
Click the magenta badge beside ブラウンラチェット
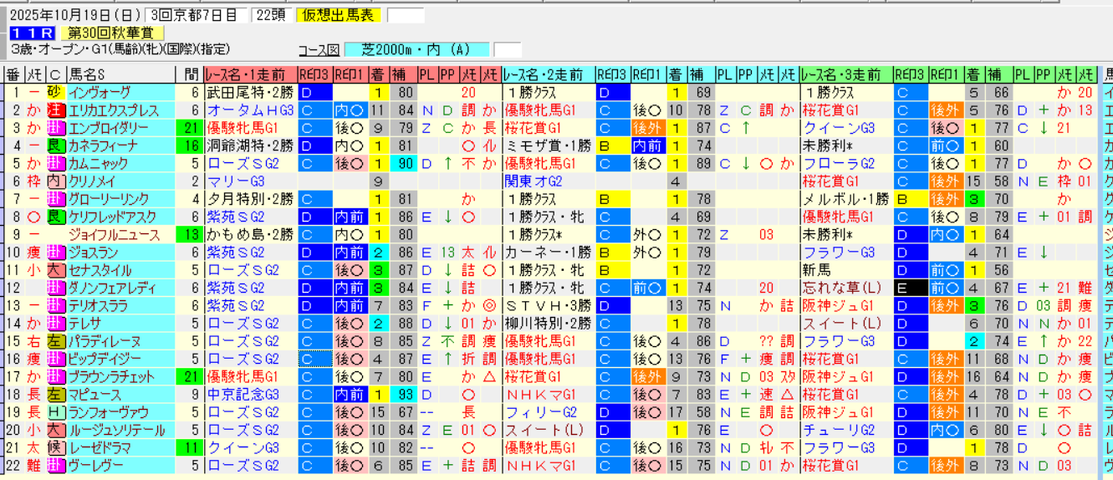tap(55, 376)
